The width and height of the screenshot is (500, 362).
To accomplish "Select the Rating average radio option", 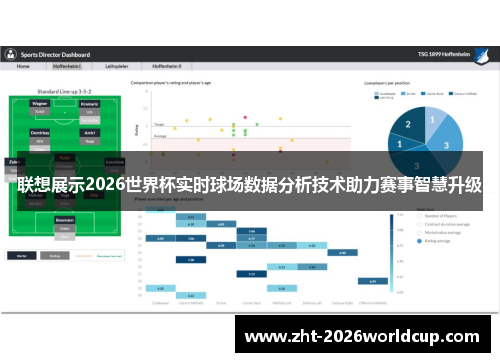I will coord(419,241).
